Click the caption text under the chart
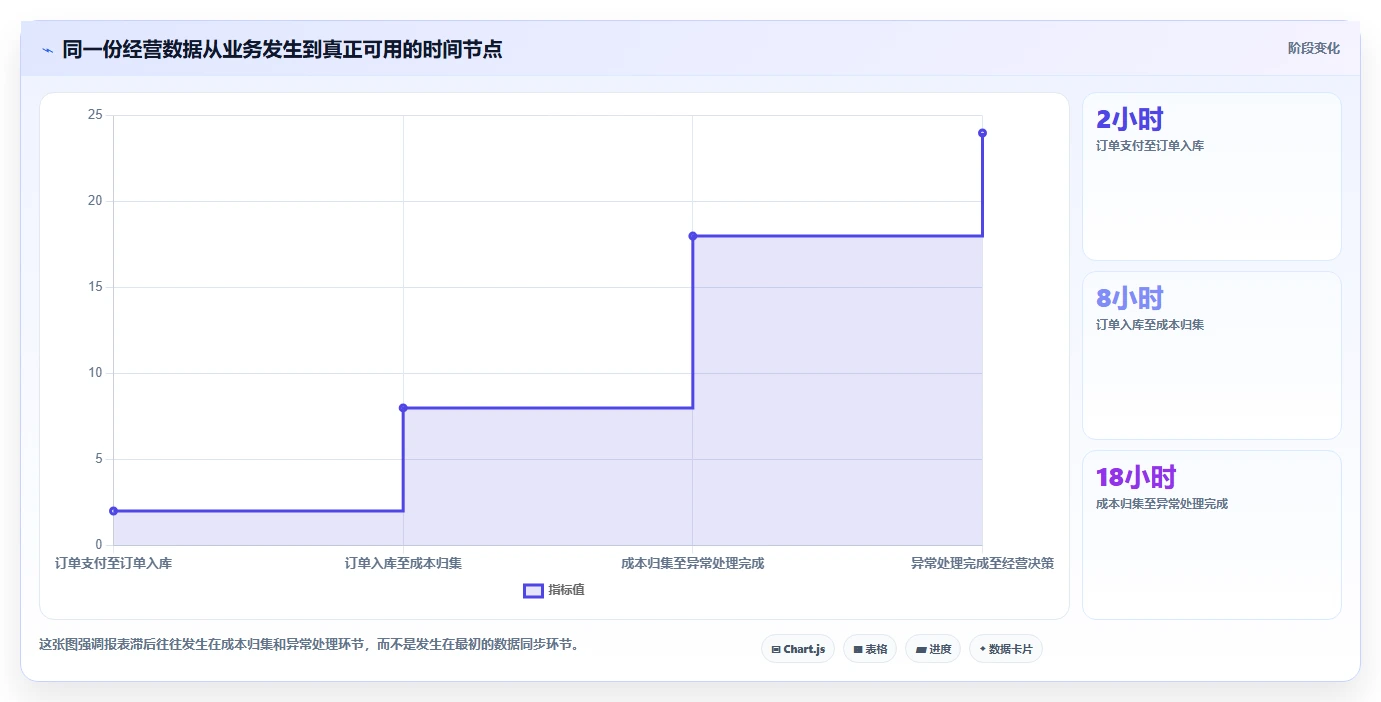 point(309,644)
